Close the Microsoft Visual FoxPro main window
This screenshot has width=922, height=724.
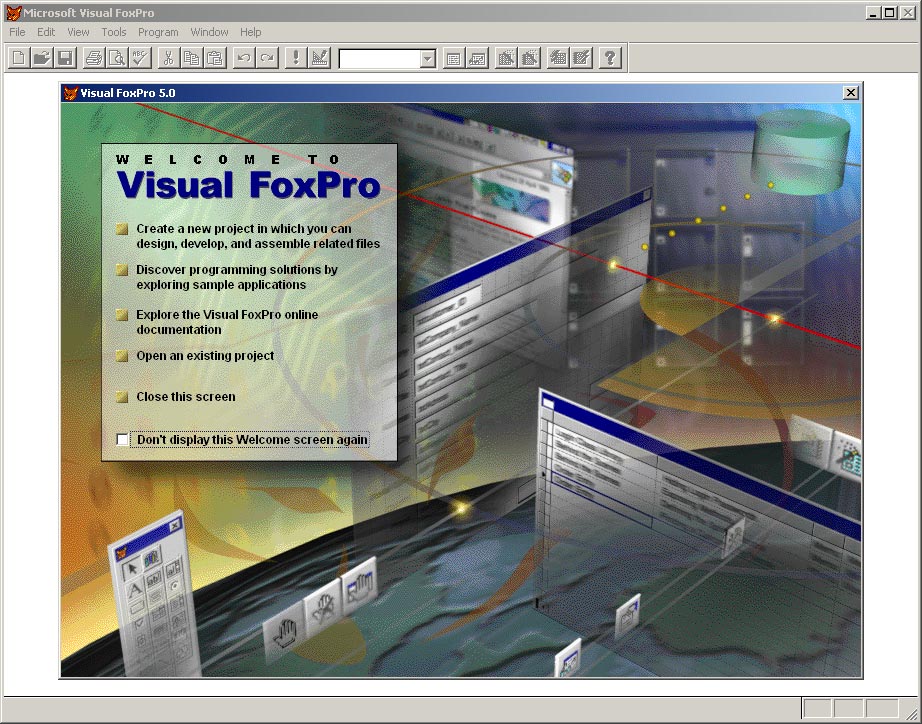pyautogui.click(x=908, y=12)
